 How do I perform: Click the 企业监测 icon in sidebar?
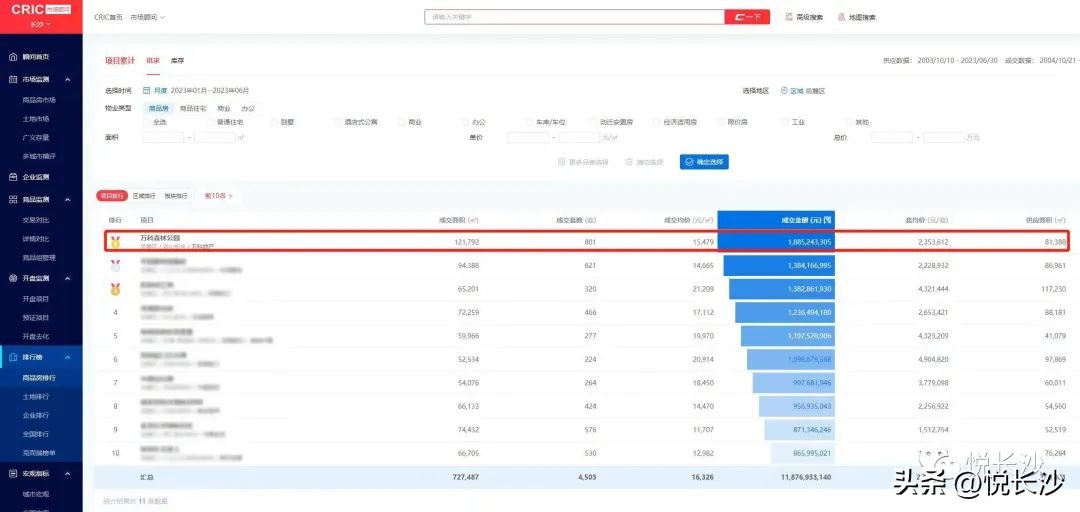(11, 177)
